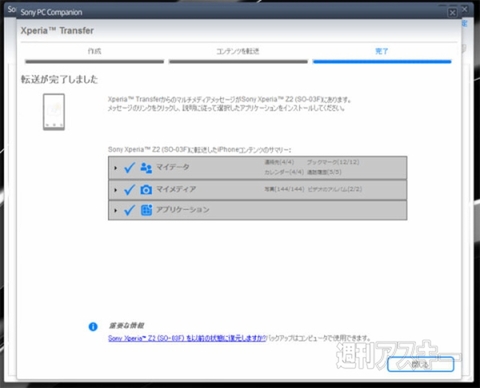Close the Sony PC Companion dialog
This screenshot has height=388, width=480.
(452, 13)
